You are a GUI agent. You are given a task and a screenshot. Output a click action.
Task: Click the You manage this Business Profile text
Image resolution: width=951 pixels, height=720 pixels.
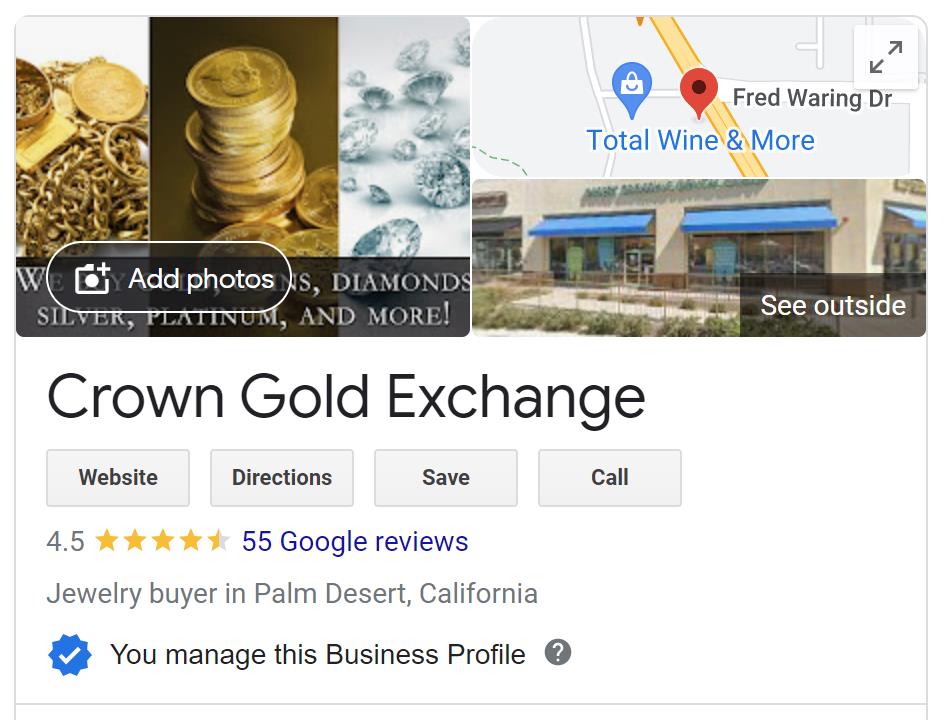(317, 654)
